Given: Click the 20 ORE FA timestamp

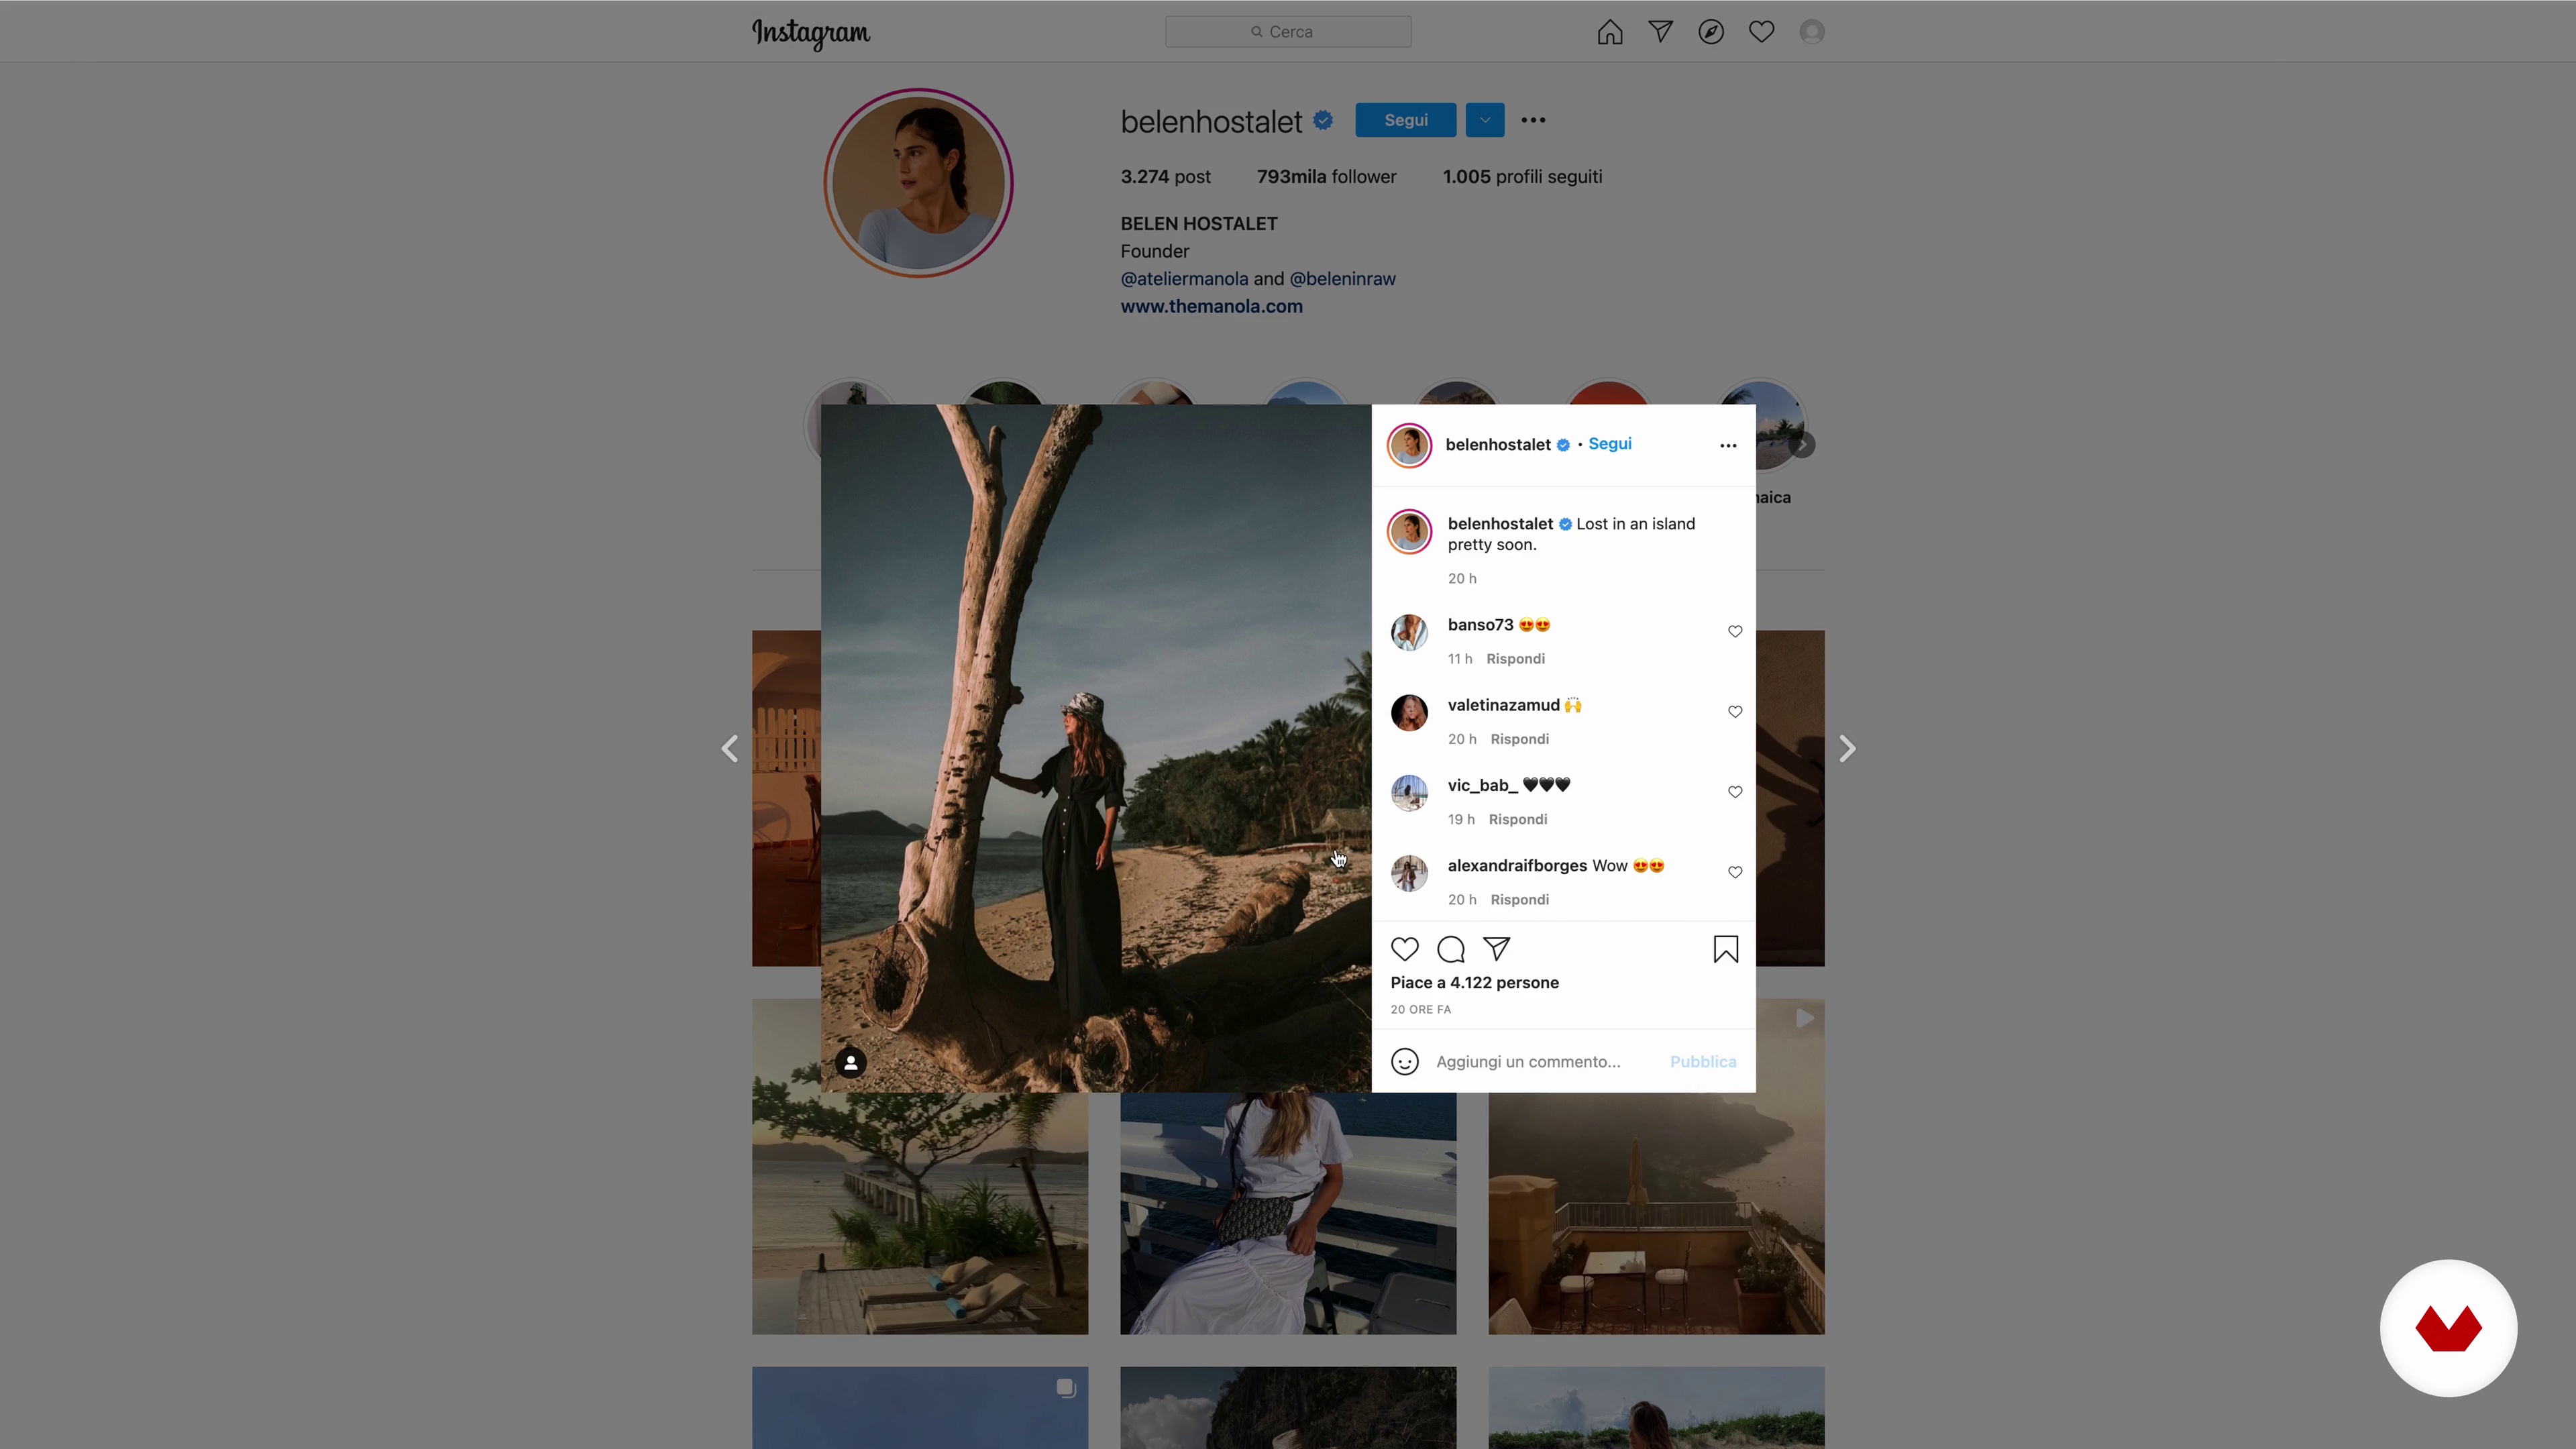Looking at the screenshot, I should coord(1420,1010).
